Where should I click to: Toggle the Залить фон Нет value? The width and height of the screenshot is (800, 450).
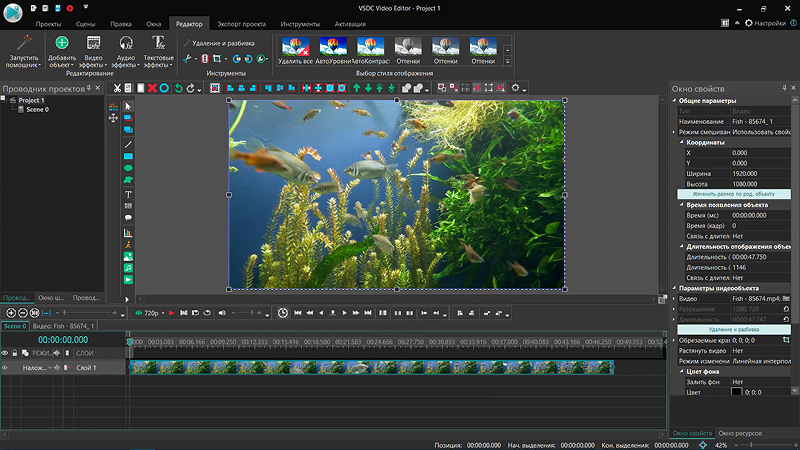coord(760,382)
